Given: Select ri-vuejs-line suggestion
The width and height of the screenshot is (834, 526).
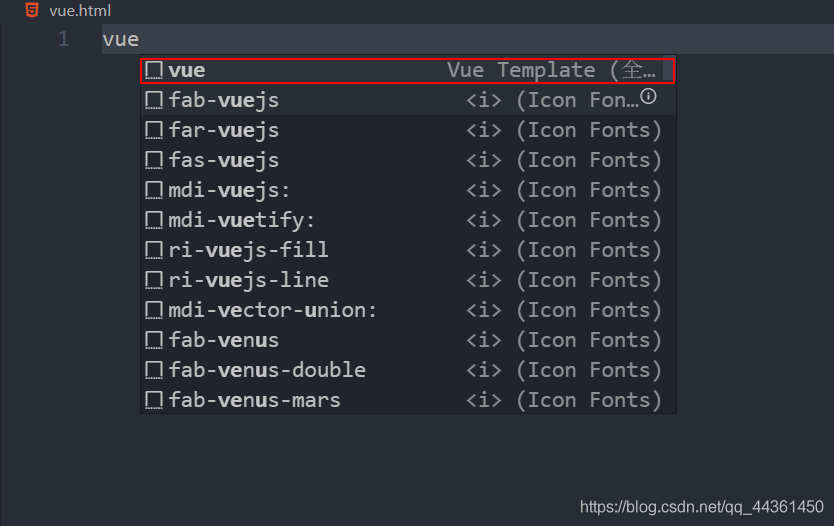Looking at the screenshot, I should coord(248,280).
